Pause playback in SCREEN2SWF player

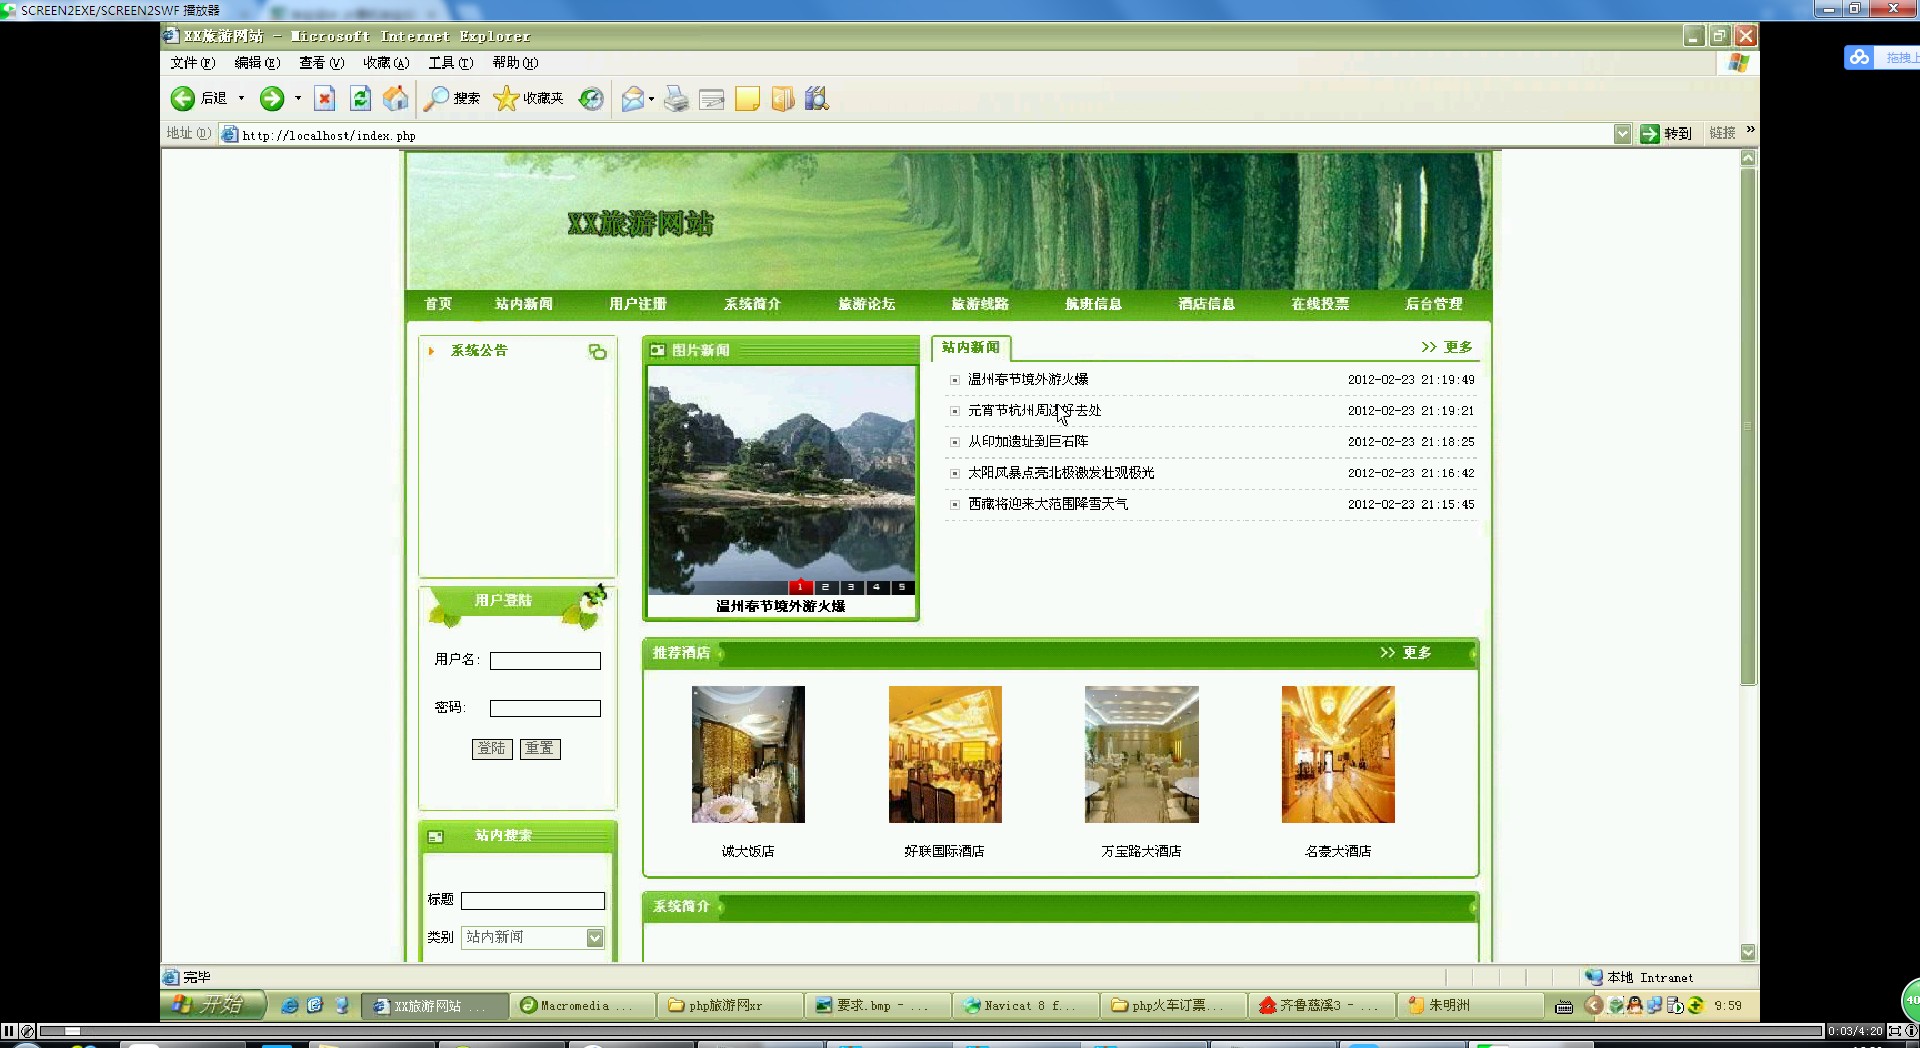(9, 1031)
